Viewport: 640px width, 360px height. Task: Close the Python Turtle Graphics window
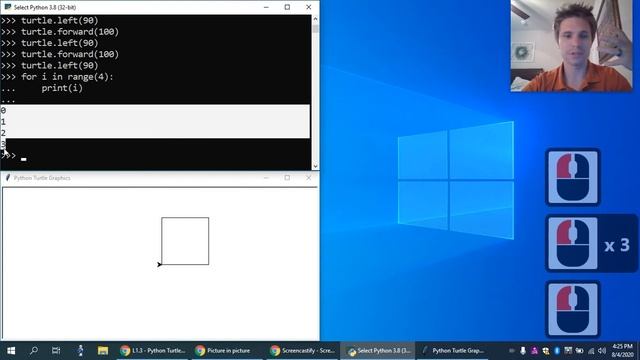309,178
